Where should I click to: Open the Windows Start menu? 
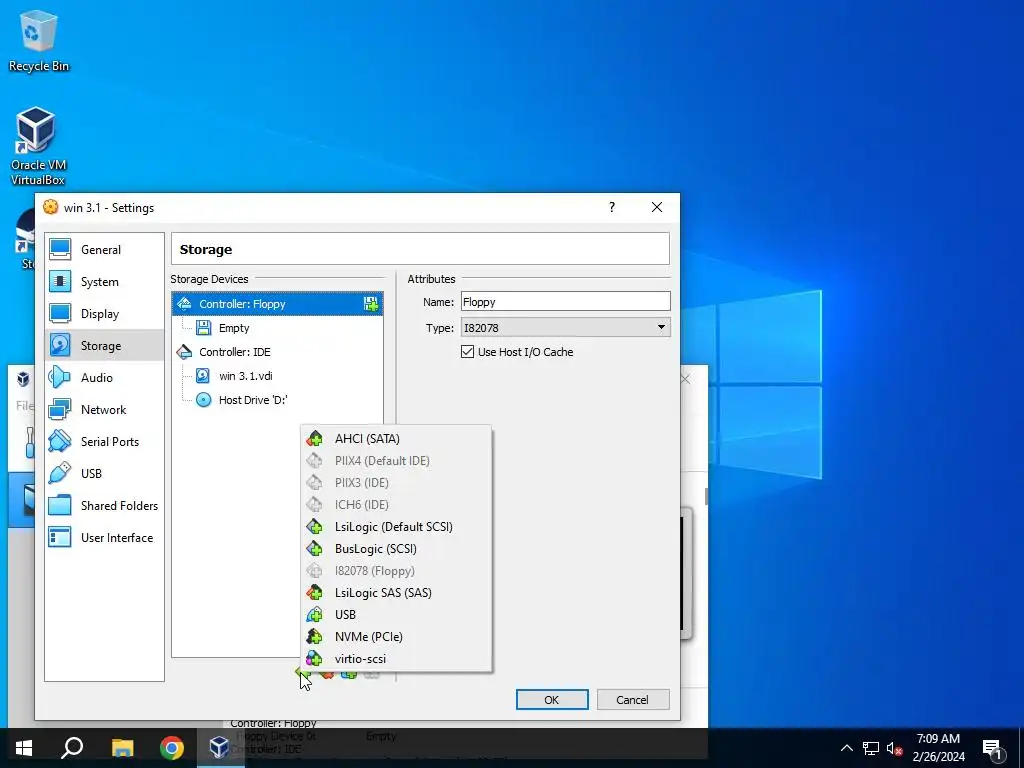(24, 748)
